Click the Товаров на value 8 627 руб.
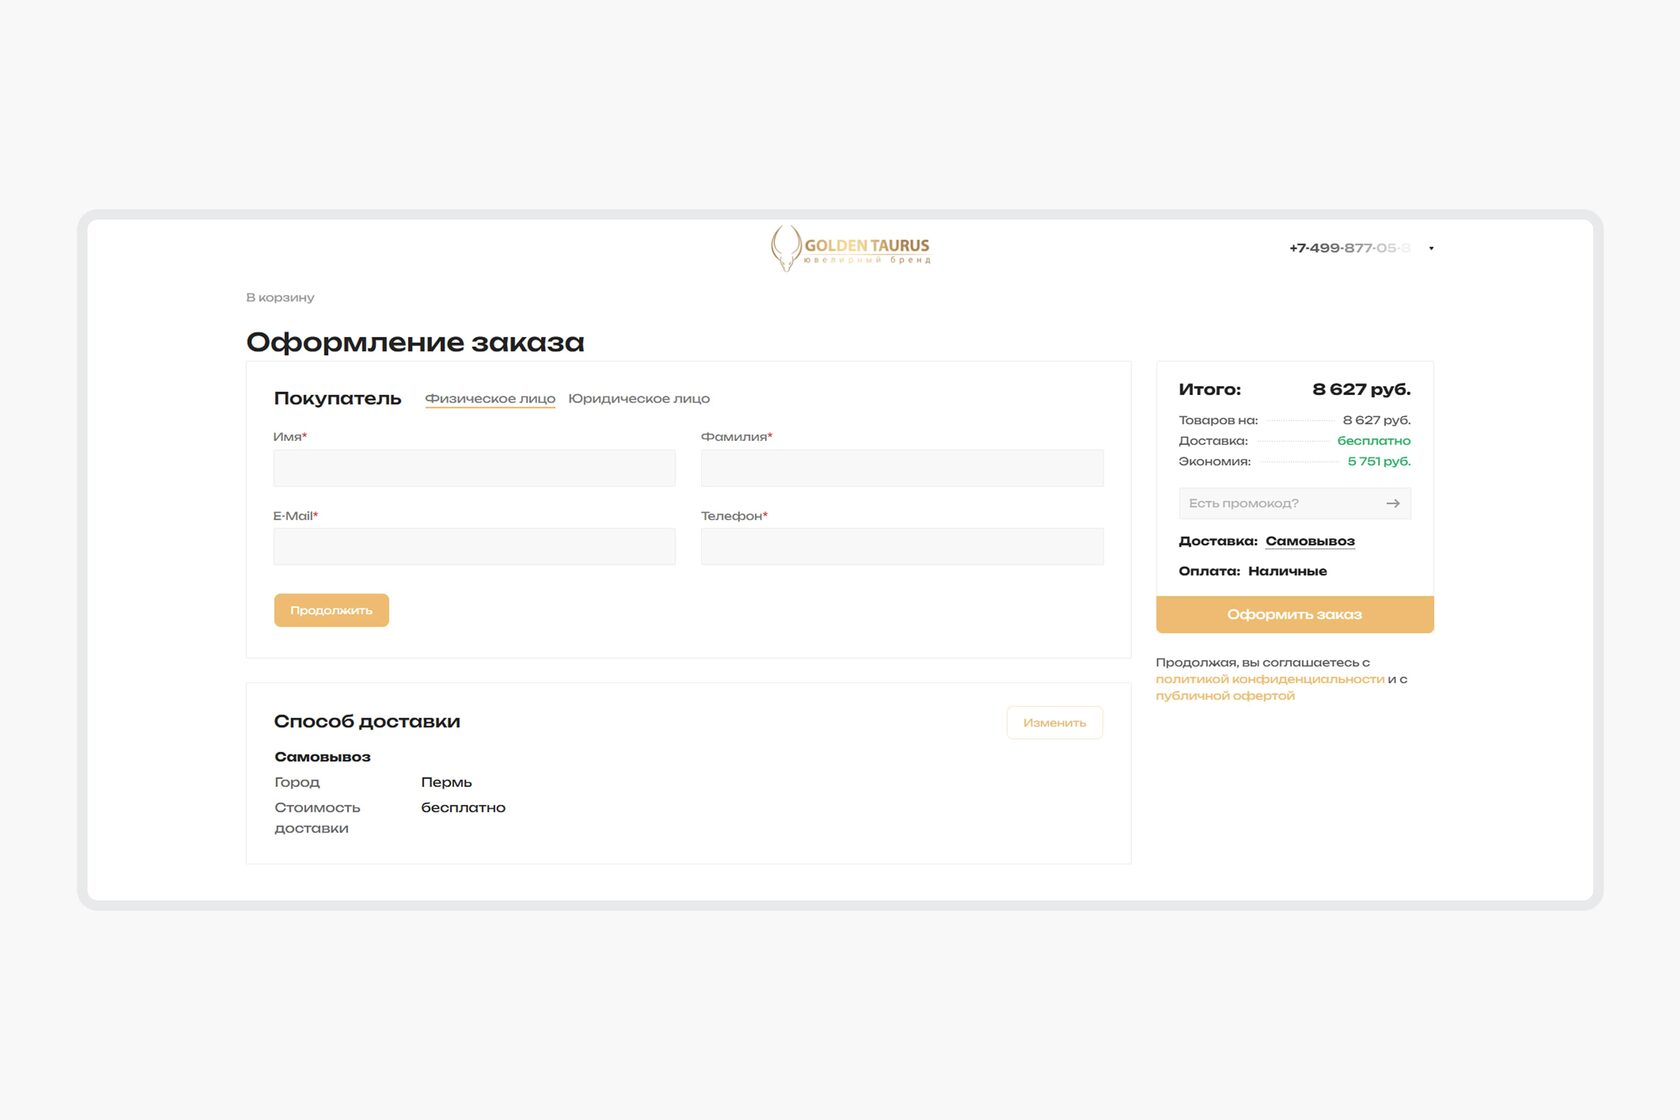Image resolution: width=1680 pixels, height=1120 pixels. pos(1376,420)
